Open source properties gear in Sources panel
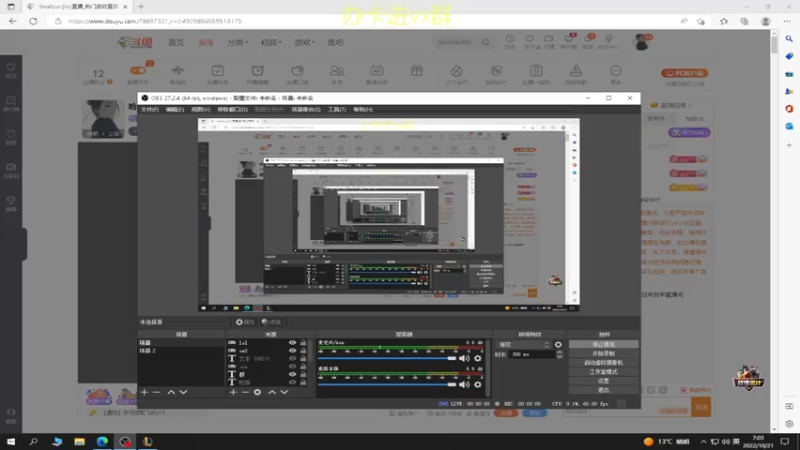 (258, 392)
